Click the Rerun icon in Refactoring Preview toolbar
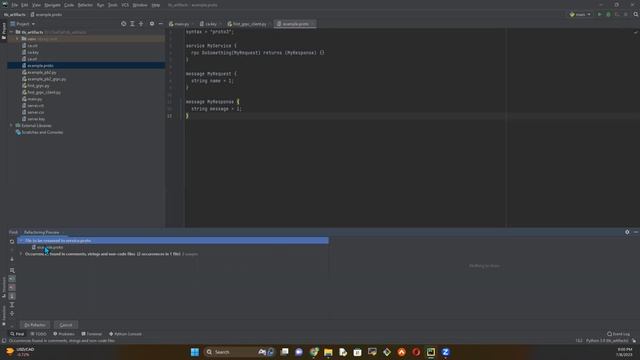640x360 pixels. pos(12,242)
